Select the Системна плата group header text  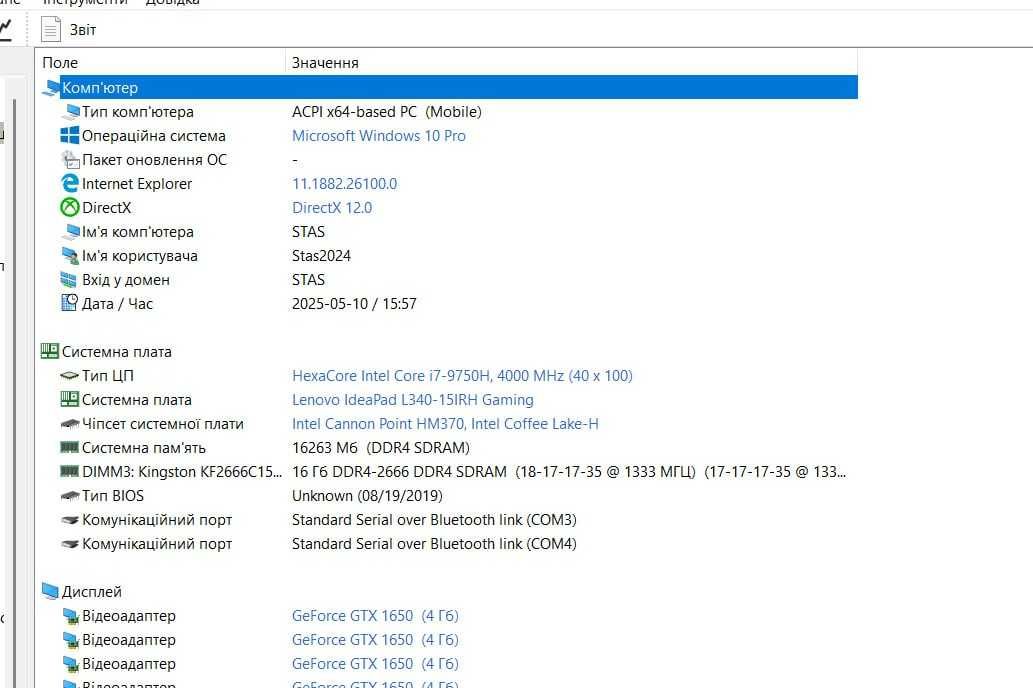pyautogui.click(x=117, y=352)
